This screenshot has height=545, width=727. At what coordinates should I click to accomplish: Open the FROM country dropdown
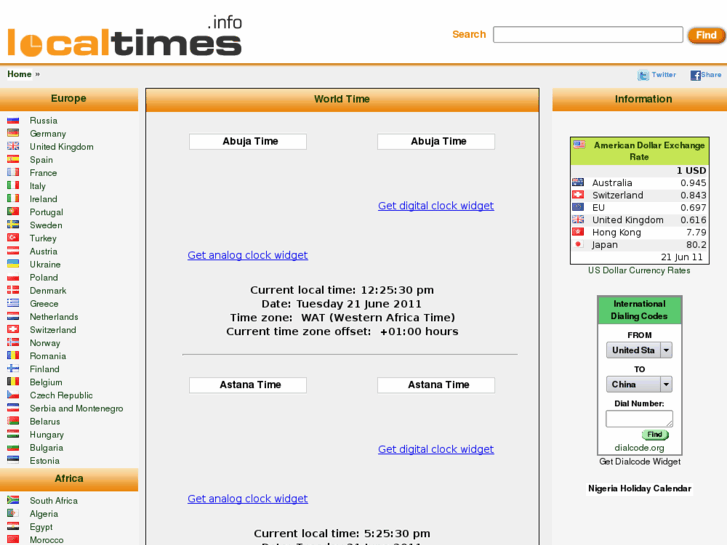[x=639, y=350]
